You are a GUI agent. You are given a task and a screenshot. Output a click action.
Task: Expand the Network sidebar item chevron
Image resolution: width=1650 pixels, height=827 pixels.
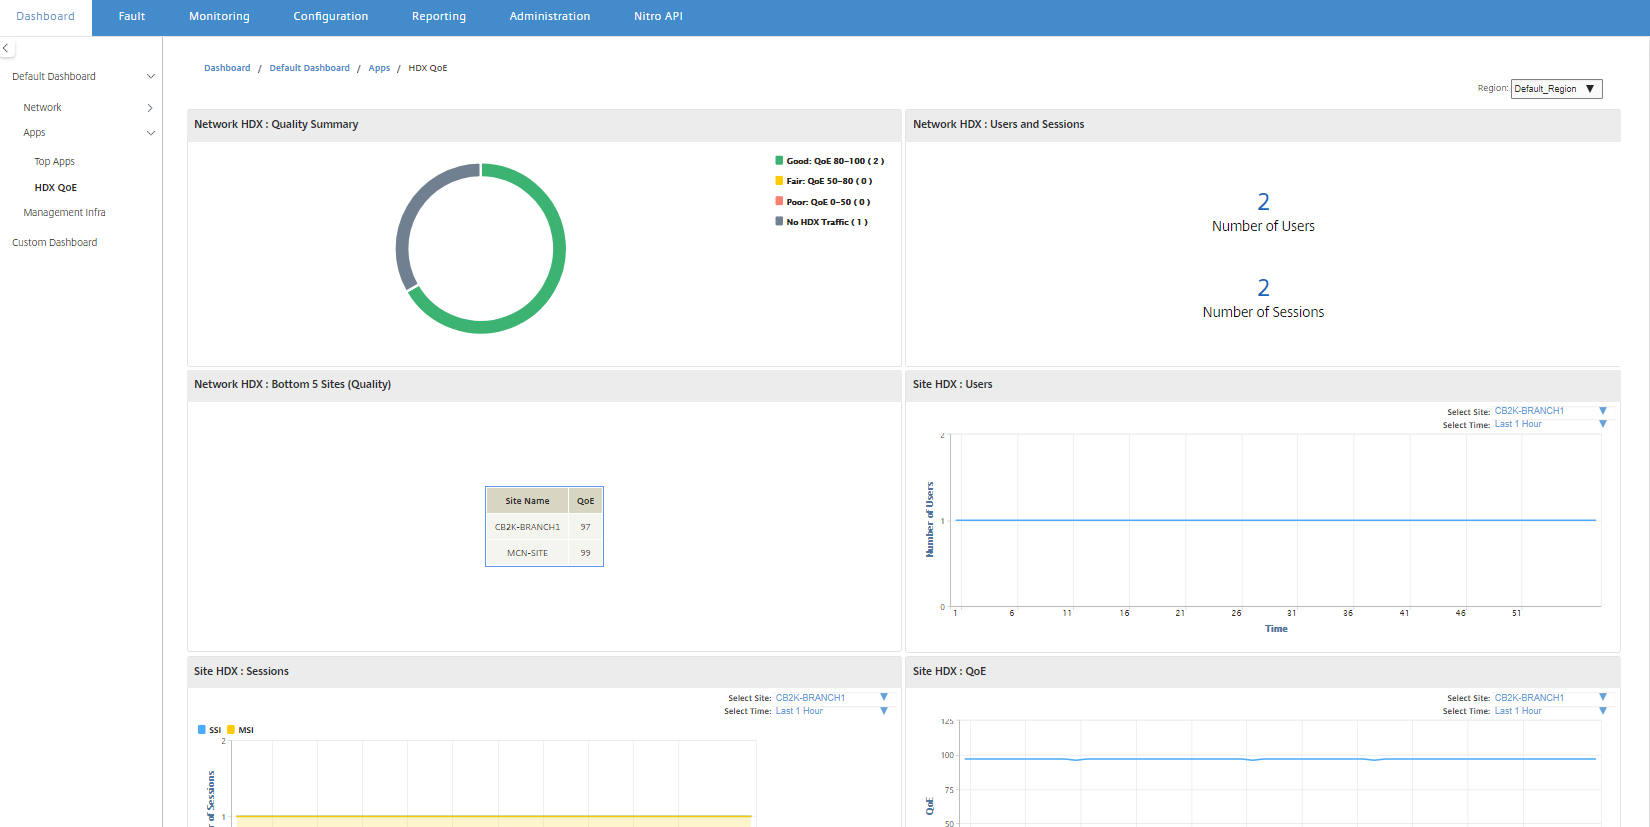(x=150, y=108)
